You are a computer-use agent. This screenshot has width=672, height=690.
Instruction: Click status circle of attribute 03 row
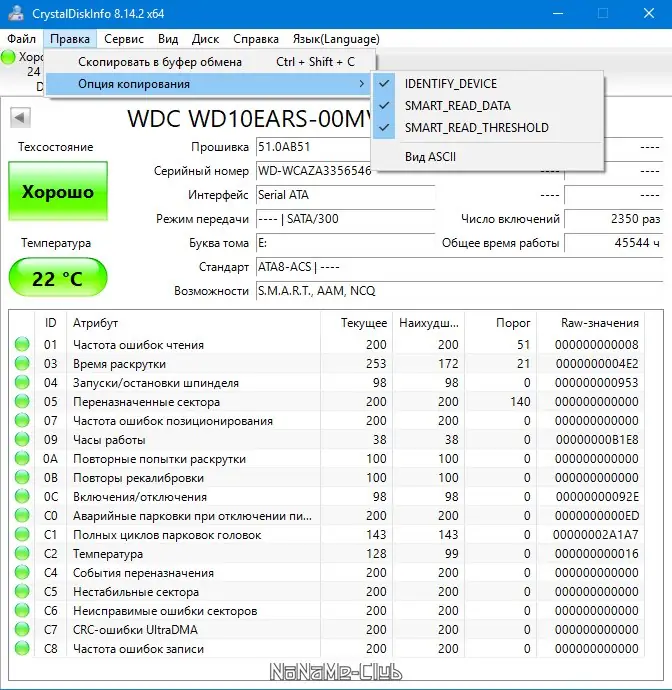coord(22,363)
